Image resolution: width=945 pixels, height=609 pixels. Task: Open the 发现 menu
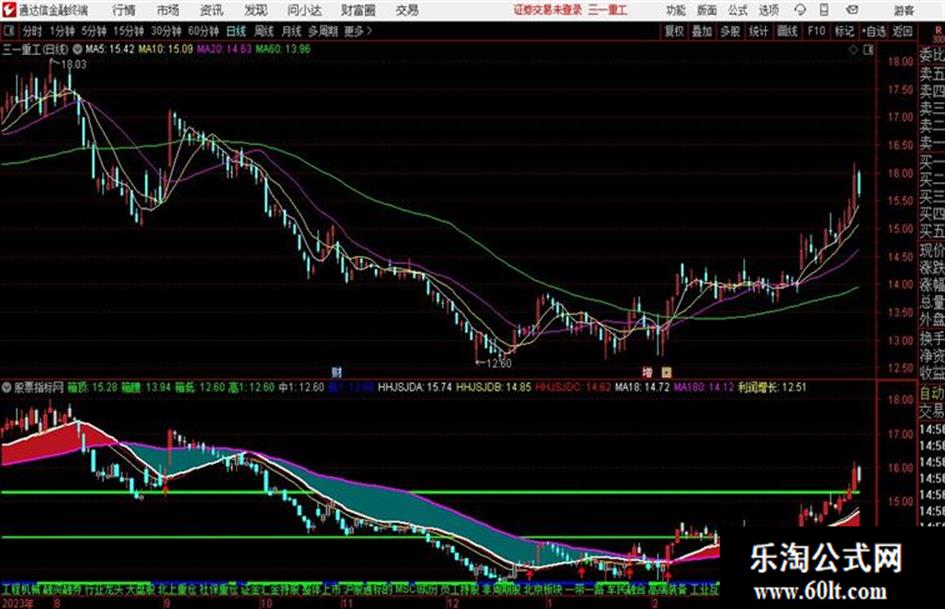click(256, 10)
